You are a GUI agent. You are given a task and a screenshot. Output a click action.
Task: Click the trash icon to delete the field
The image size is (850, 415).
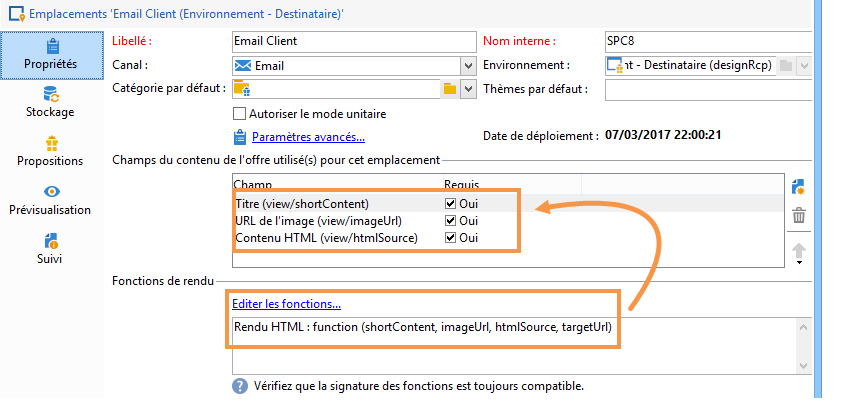coord(799,216)
